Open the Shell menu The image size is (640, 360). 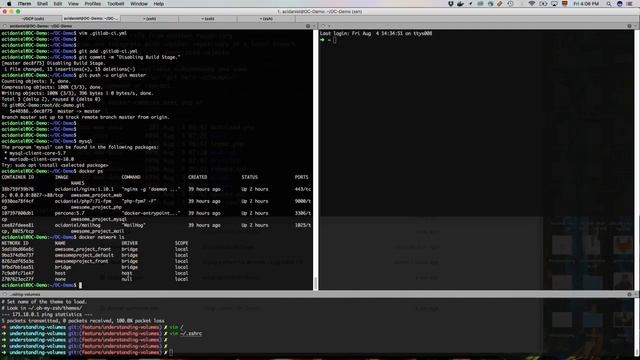coord(42,4)
